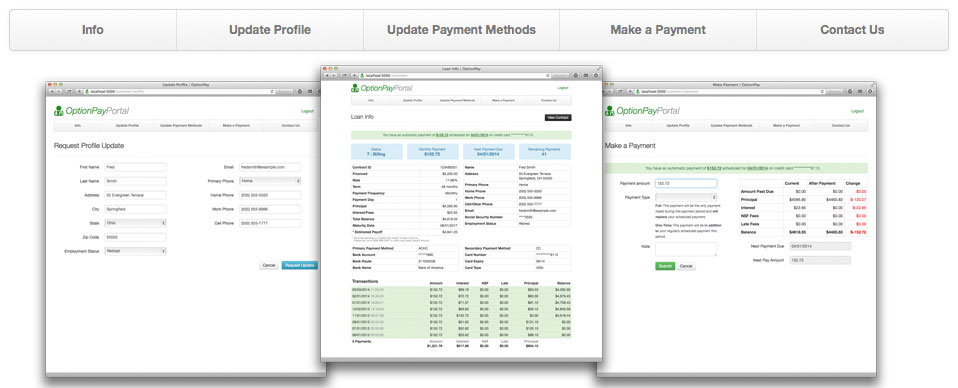Click browser back arrow in Update Profile window
The image size is (958, 388).
pos(52,91)
